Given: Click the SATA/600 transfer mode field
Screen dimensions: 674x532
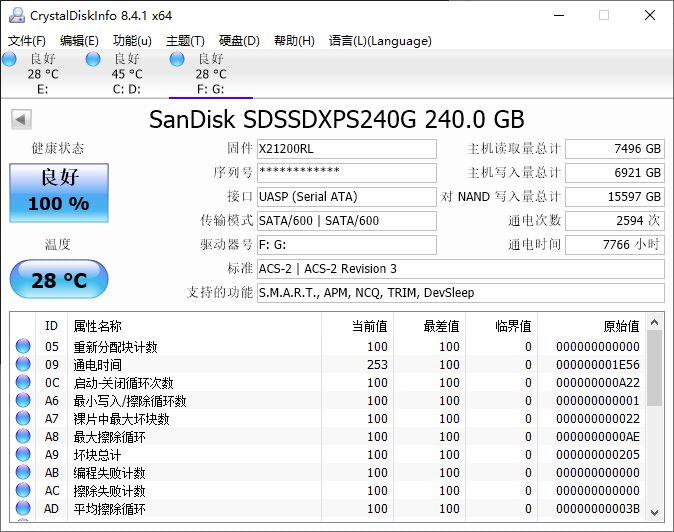Looking at the screenshot, I should [x=346, y=221].
